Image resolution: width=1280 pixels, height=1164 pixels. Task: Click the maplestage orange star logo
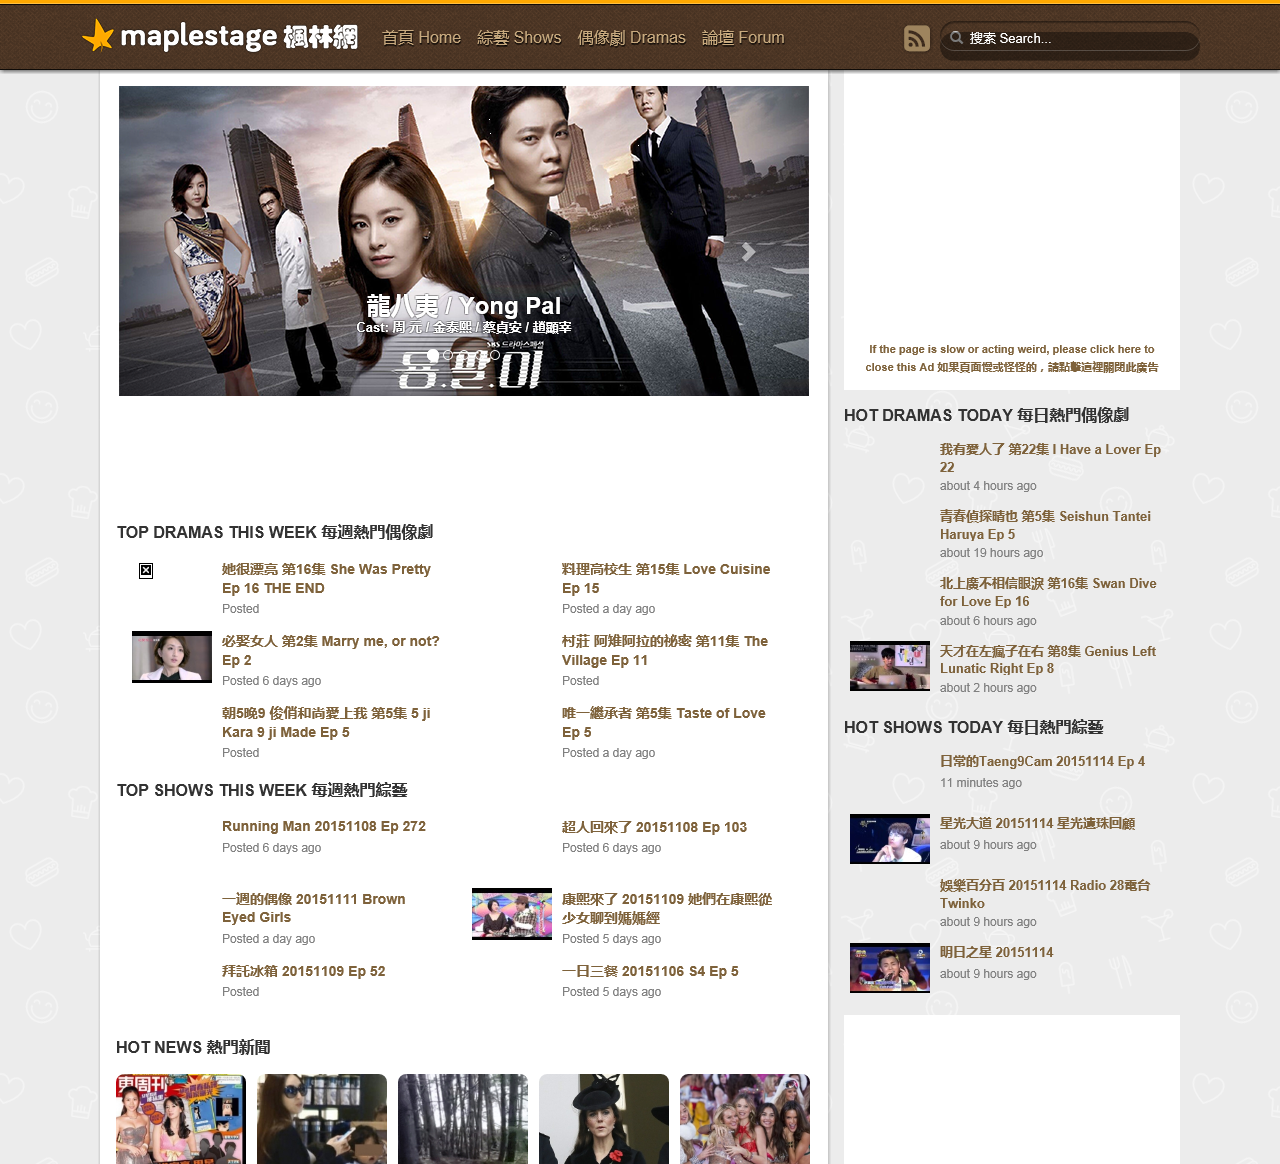point(98,36)
